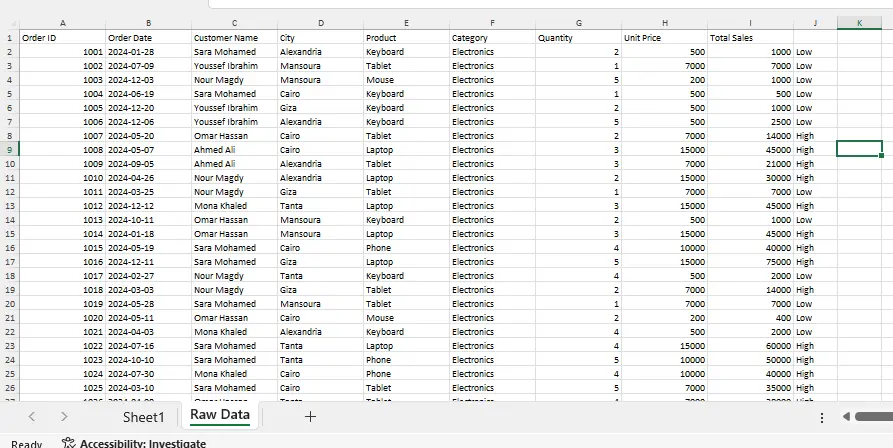This screenshot has height=448, width=893.
Task: Click Laptop product cell in row 23
Action: click(407, 346)
